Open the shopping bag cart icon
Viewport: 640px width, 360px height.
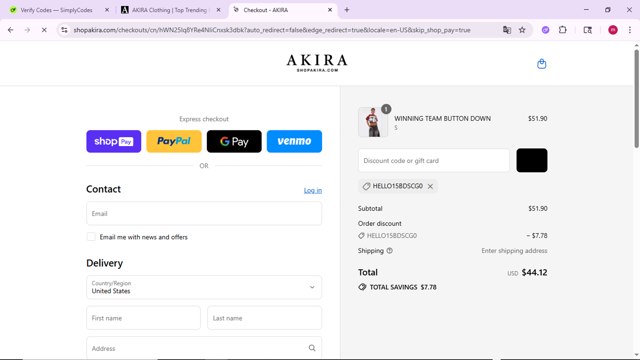pos(541,64)
